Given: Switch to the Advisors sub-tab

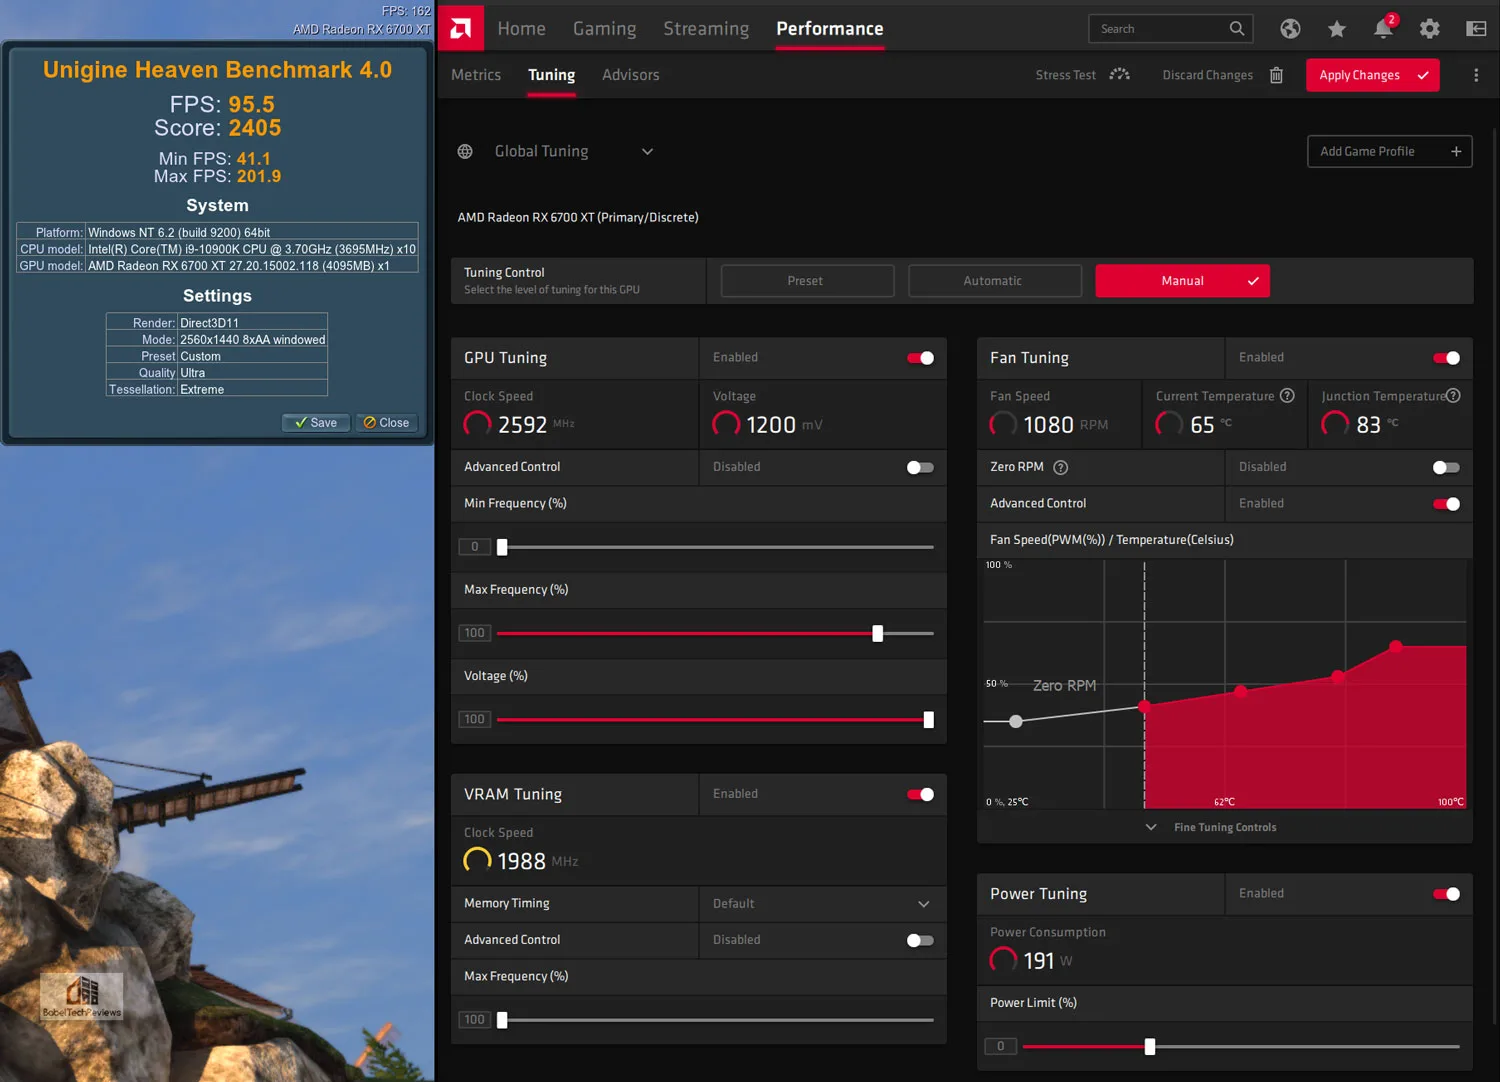Looking at the screenshot, I should pos(630,75).
